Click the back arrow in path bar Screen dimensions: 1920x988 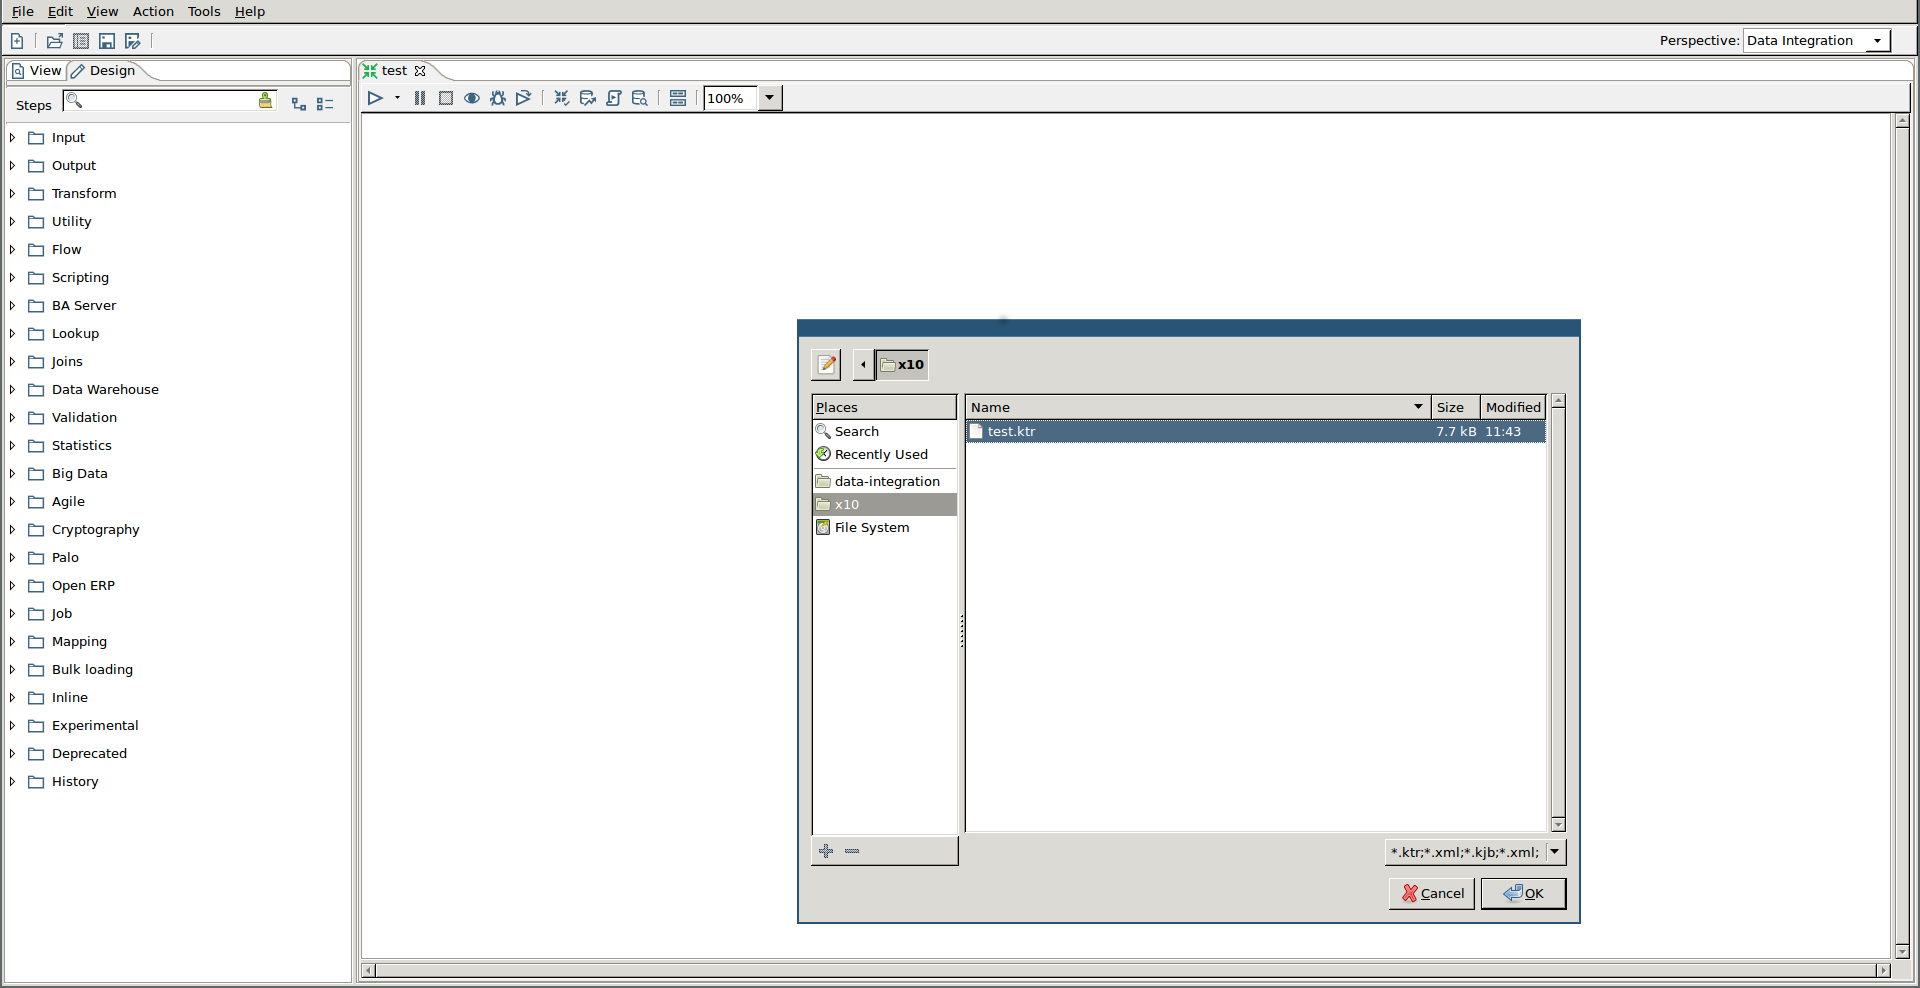(863, 365)
